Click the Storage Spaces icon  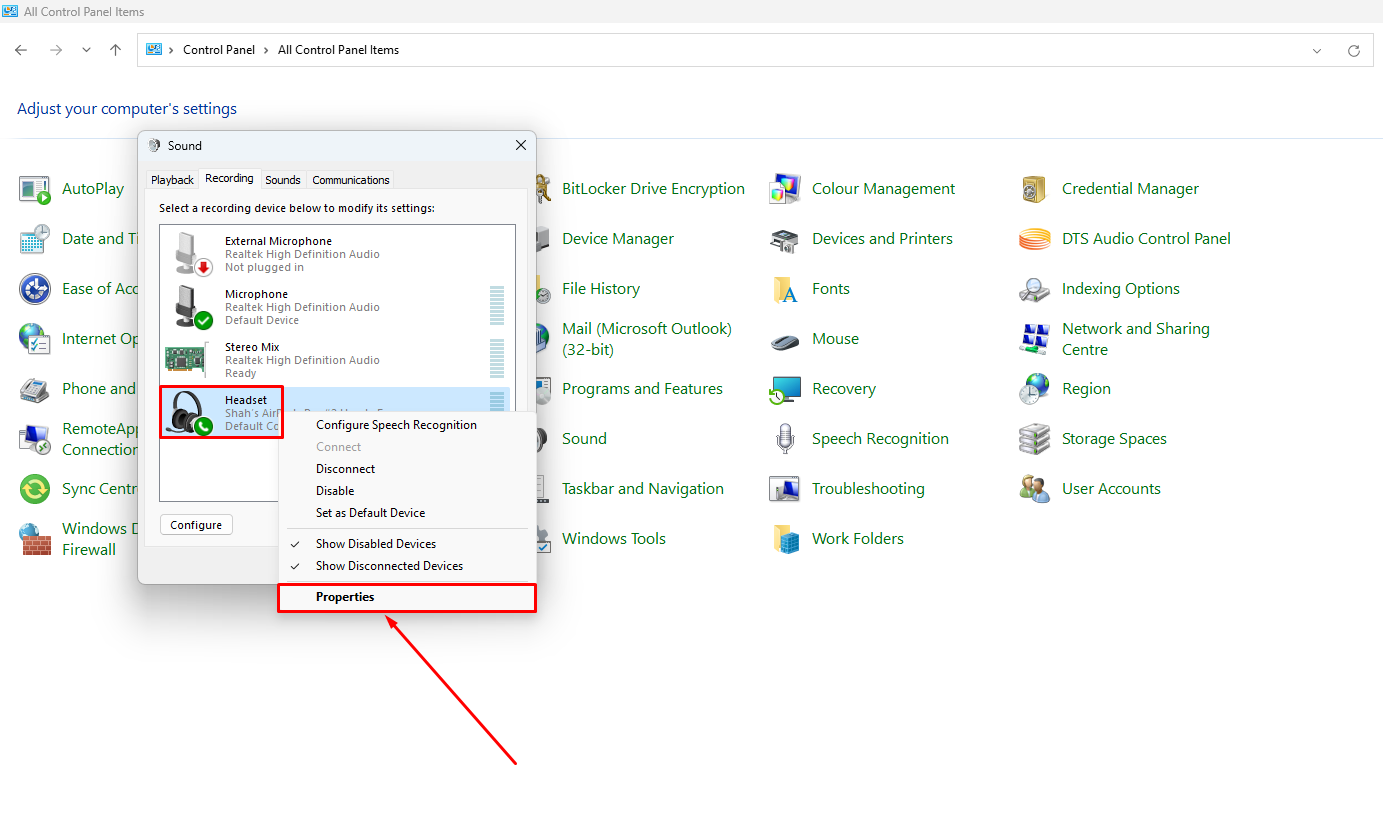[x=1035, y=439]
